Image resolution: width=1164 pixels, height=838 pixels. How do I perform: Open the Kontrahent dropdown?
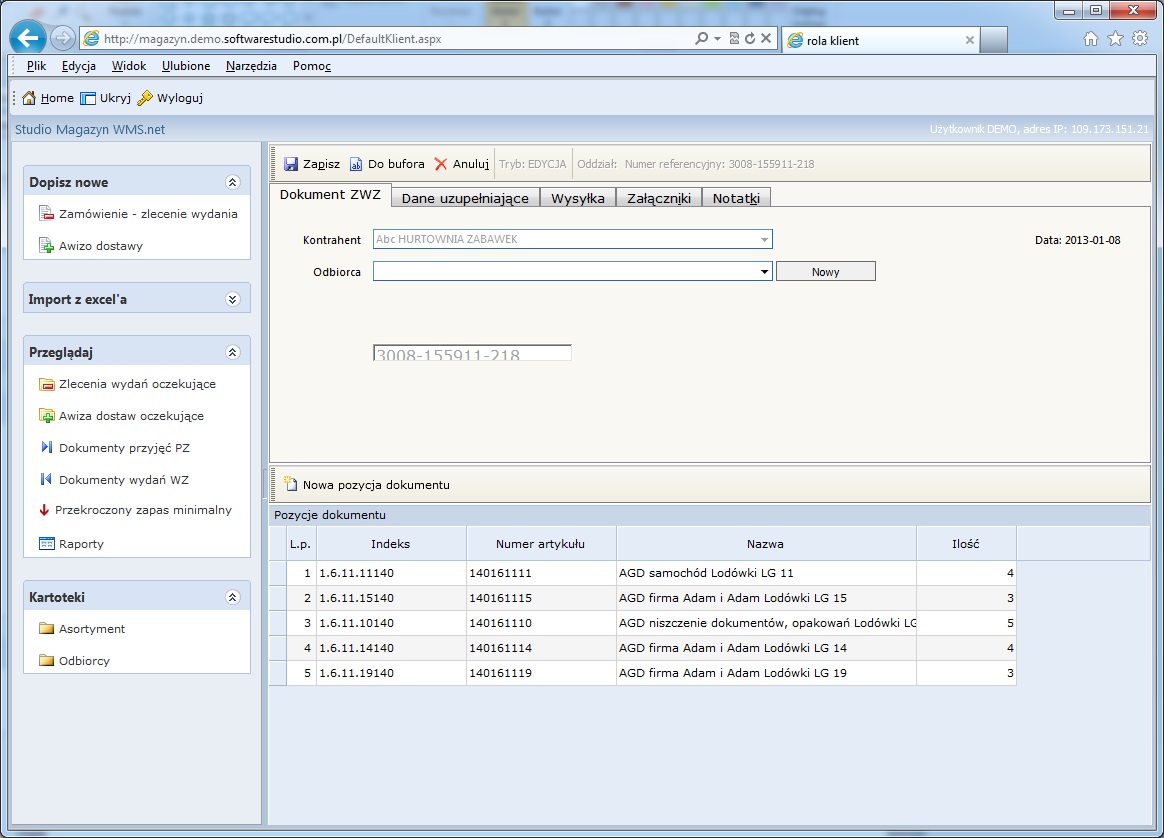click(x=764, y=240)
